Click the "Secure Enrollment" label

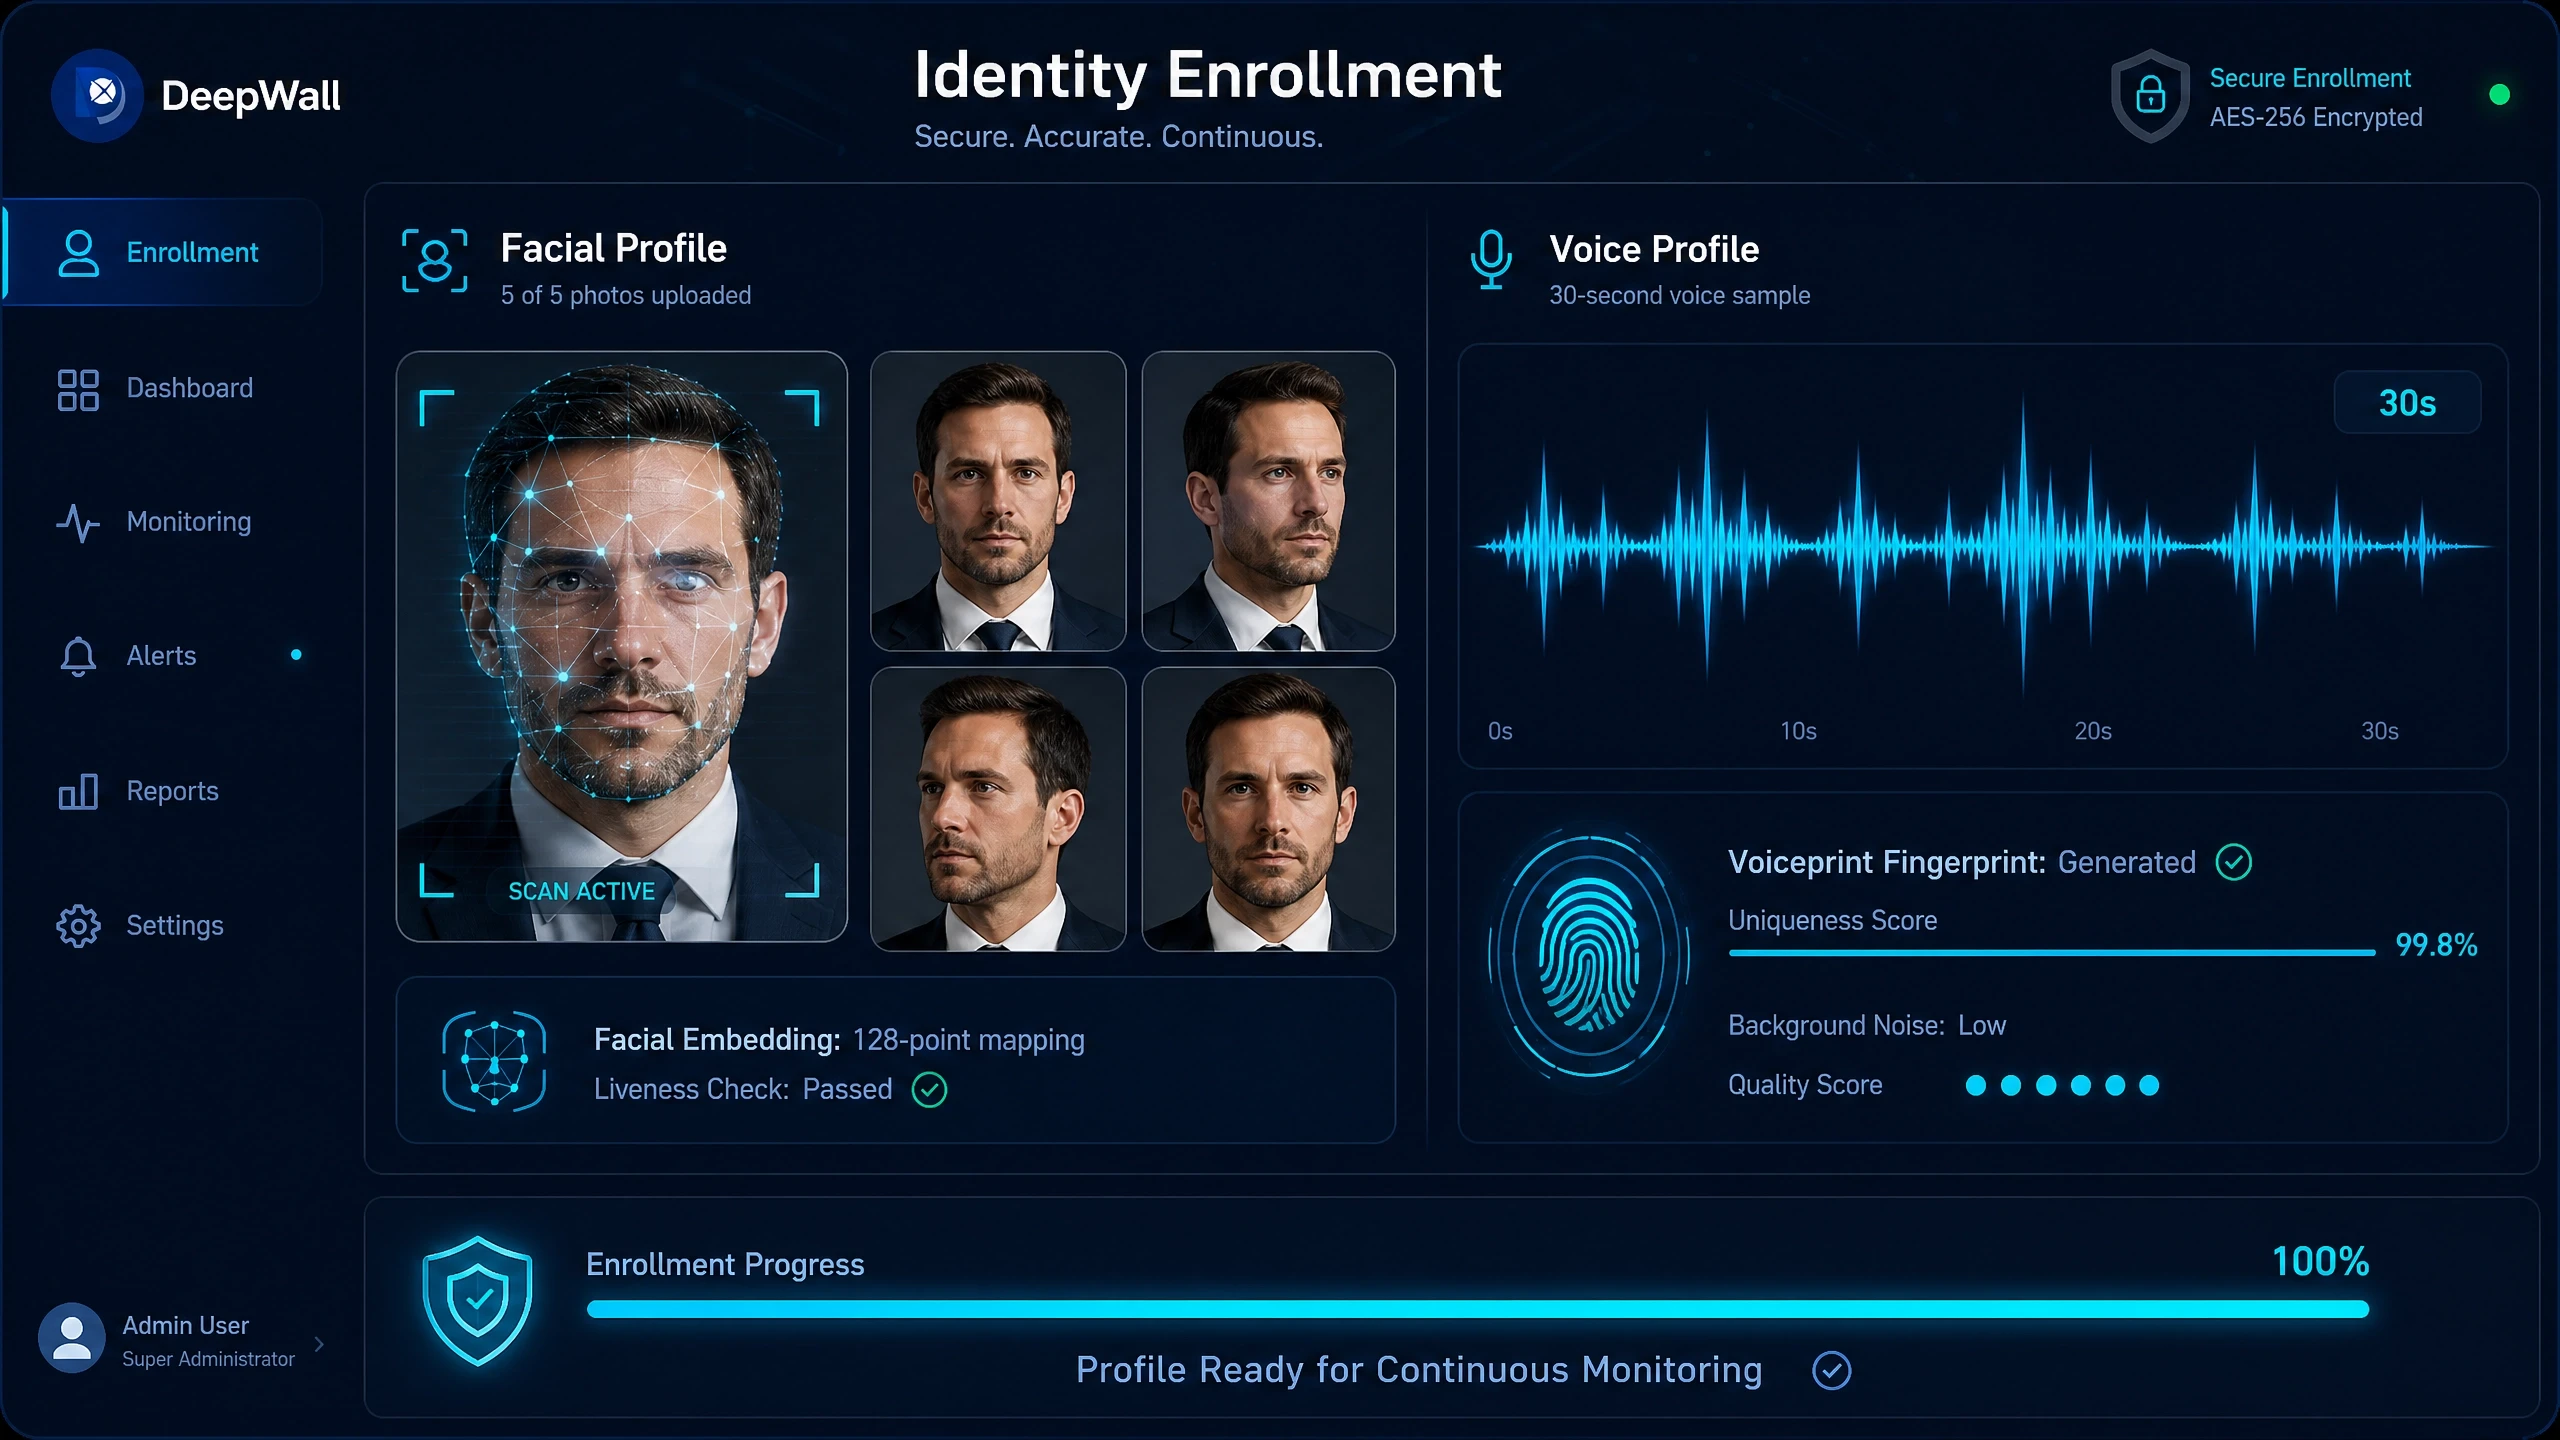pos(2310,78)
